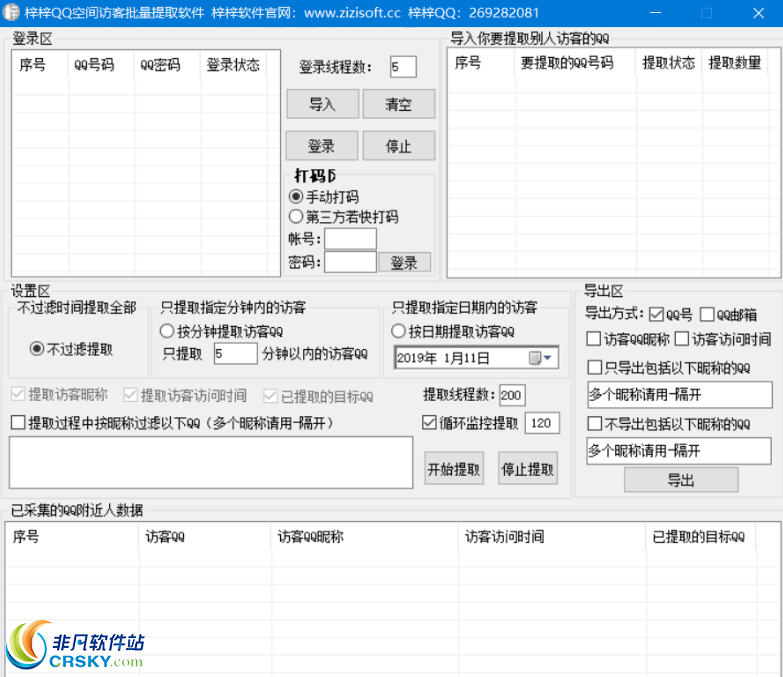Screen dimensions: 783x677
Task: Toggle the QQ号 export checkbox
Action: tap(656, 315)
